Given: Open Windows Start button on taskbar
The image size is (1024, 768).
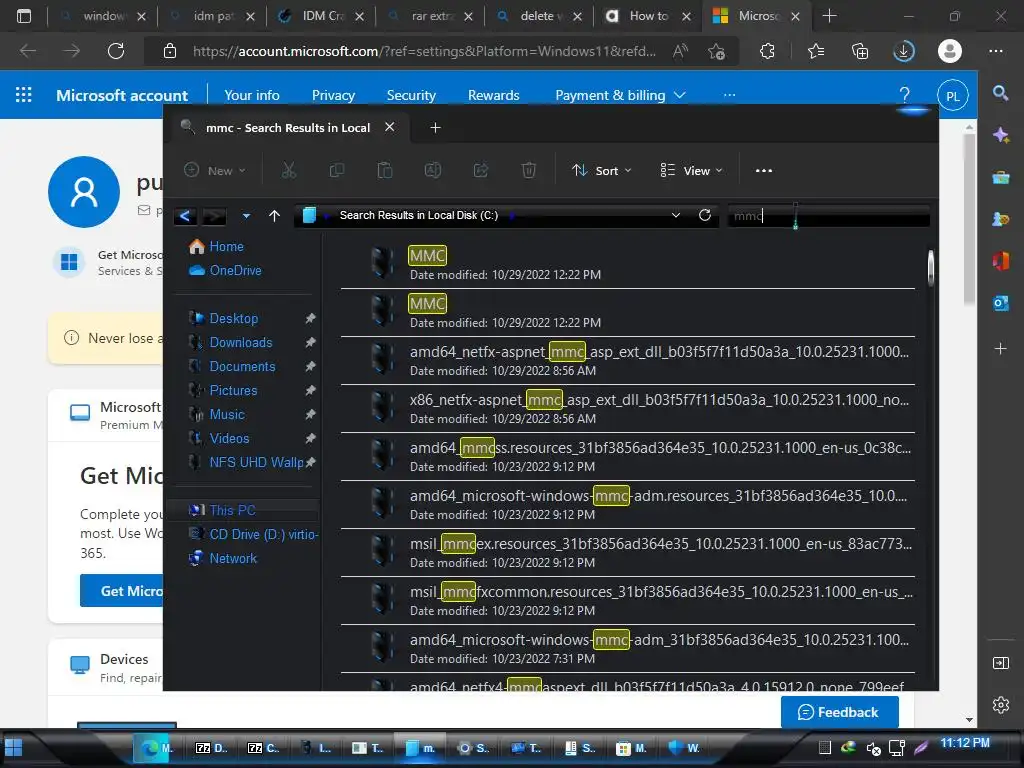Looking at the screenshot, I should point(14,747).
